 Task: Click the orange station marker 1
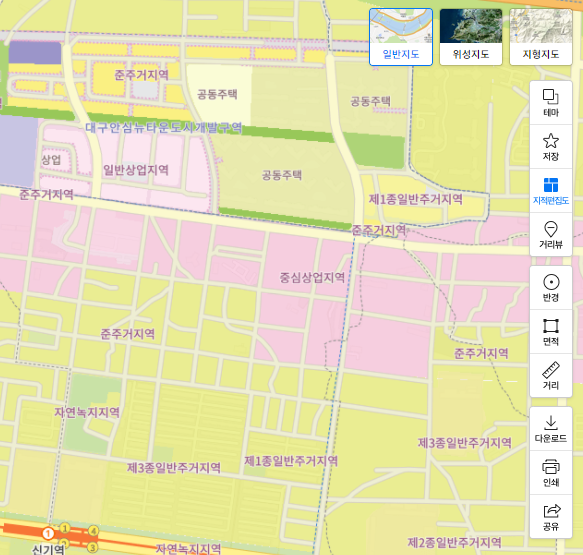48,534
